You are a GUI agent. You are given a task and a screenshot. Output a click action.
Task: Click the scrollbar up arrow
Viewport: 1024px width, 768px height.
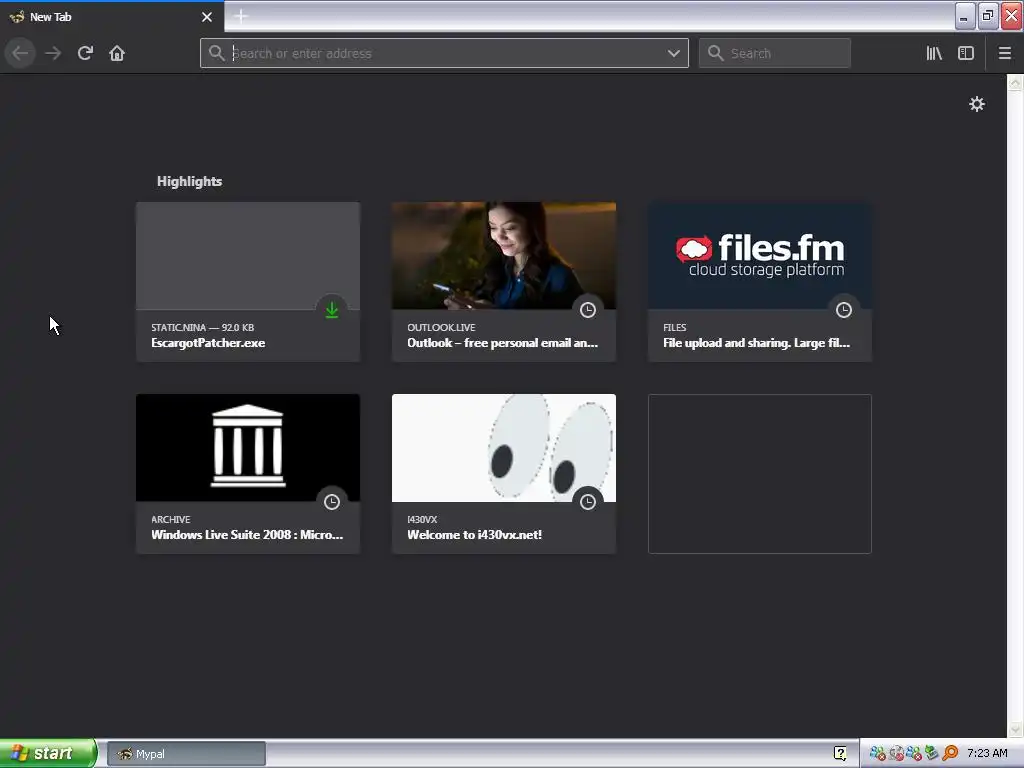click(x=1015, y=83)
